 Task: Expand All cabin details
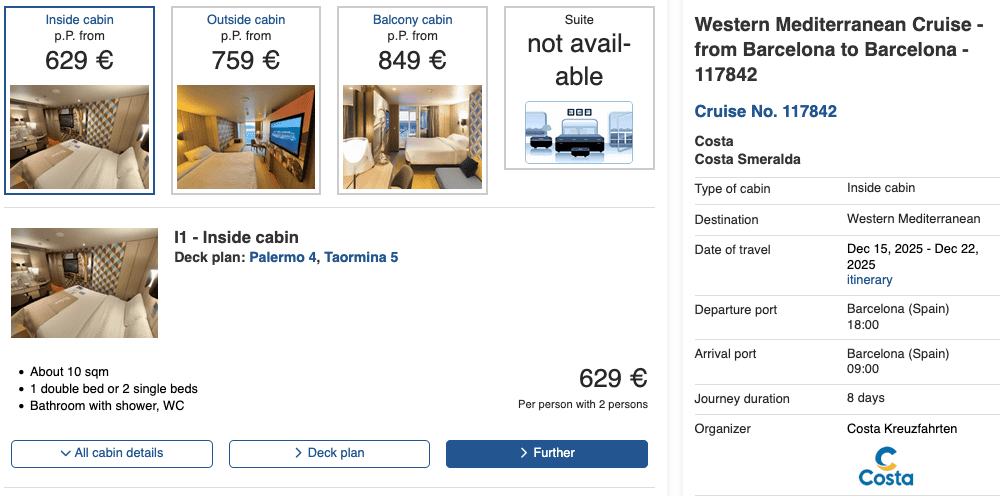click(112, 453)
